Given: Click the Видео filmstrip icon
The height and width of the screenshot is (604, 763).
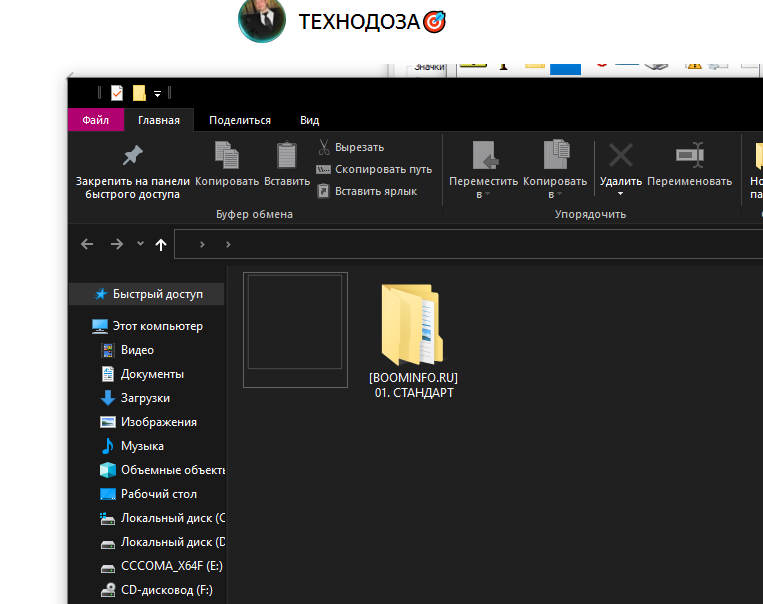Looking at the screenshot, I should click(x=108, y=350).
